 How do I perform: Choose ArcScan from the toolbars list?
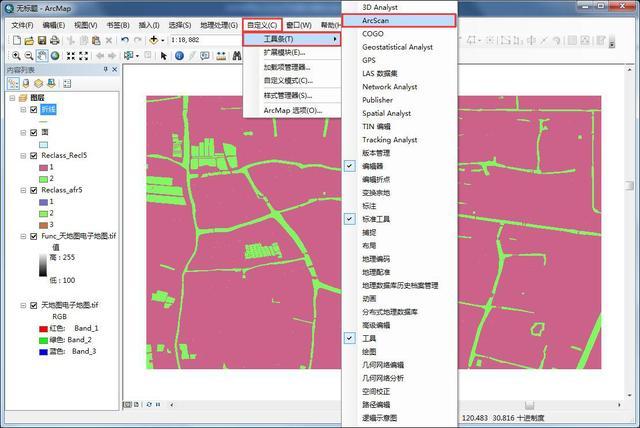(x=399, y=20)
